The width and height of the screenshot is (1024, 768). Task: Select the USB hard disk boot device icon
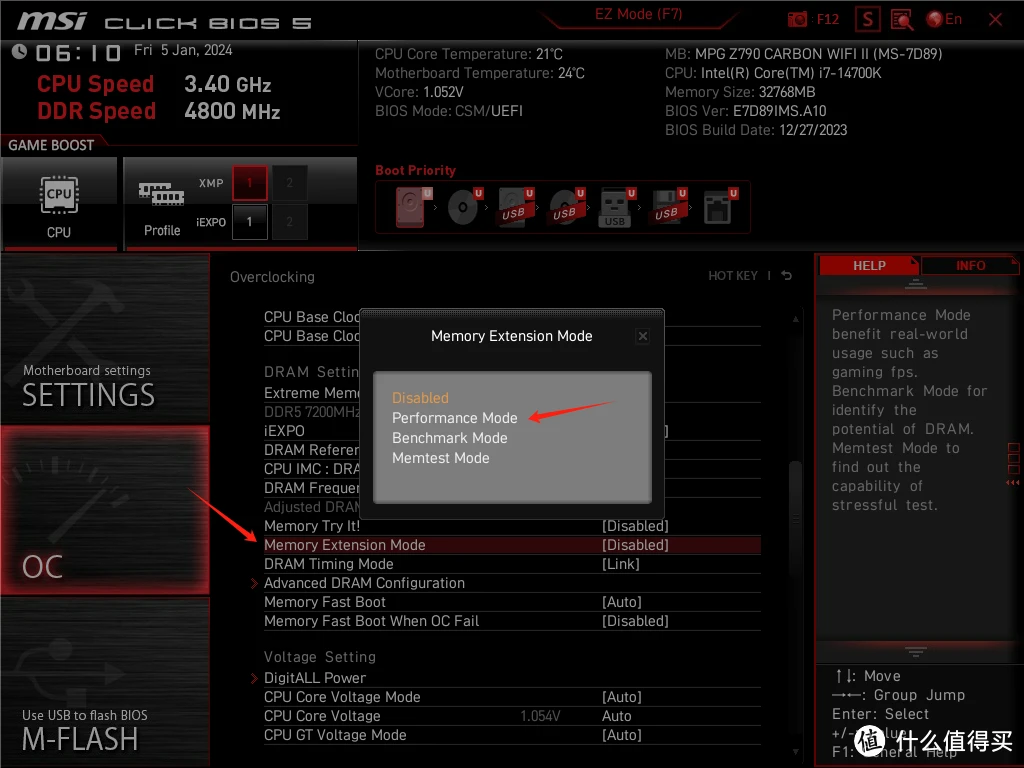pyautogui.click(x=516, y=207)
